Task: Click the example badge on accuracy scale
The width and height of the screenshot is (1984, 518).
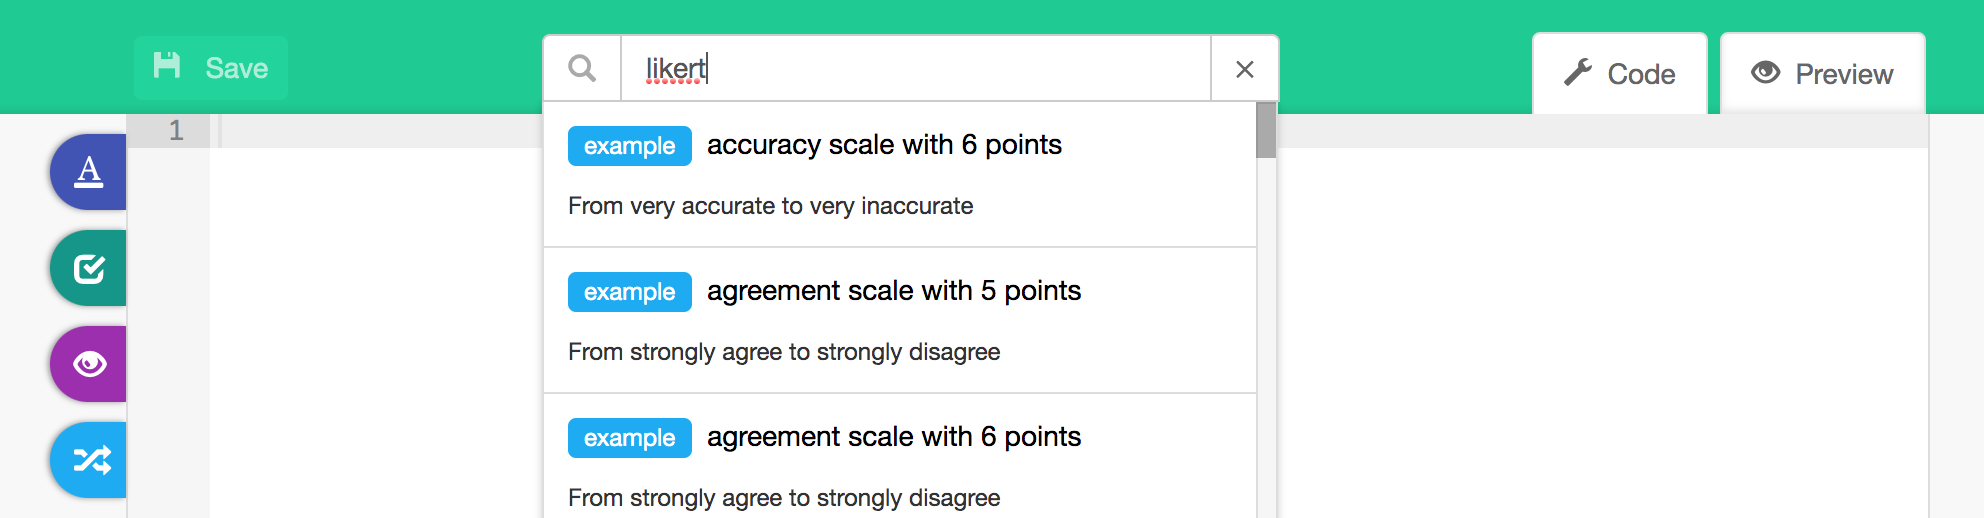Action: coord(630,146)
